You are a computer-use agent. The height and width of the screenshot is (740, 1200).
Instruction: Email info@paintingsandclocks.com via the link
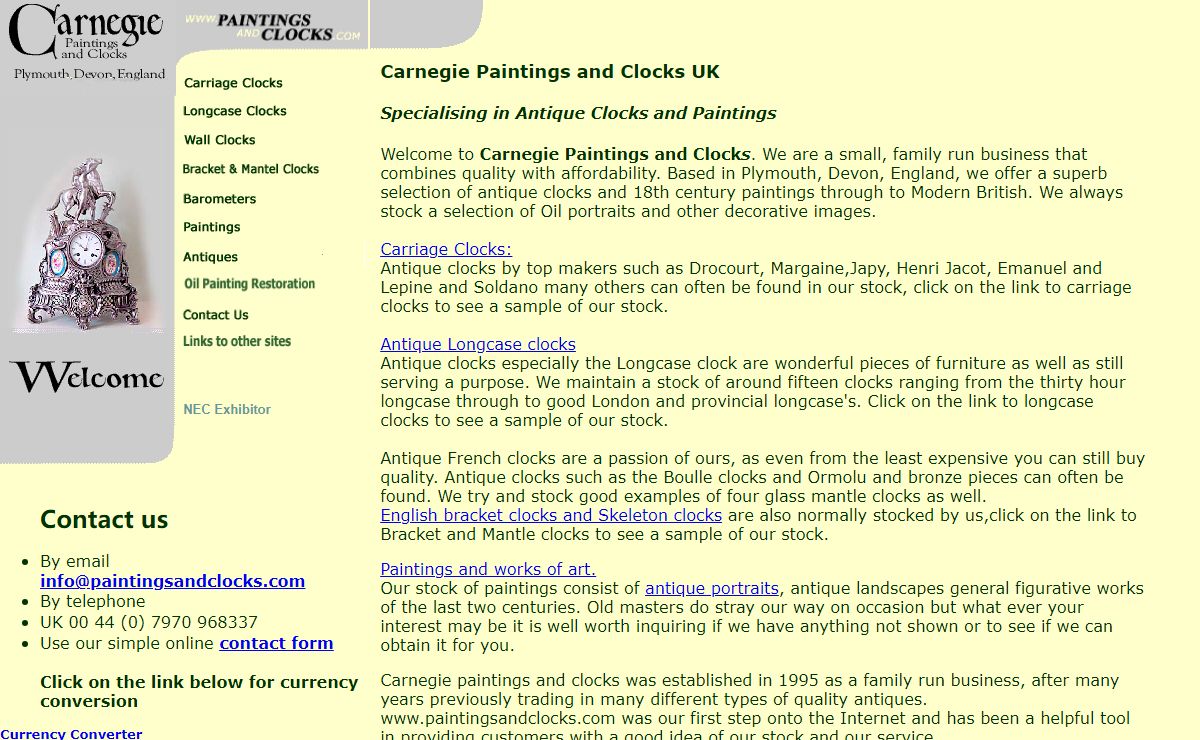172,581
